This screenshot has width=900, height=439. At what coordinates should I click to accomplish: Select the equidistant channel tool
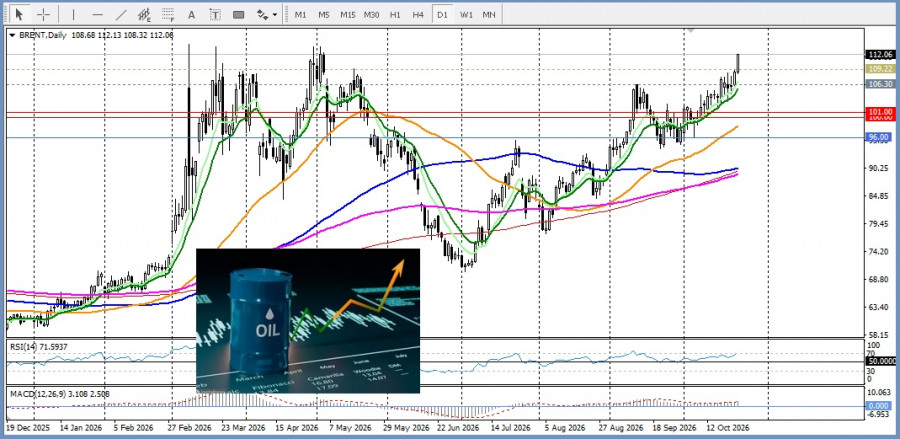[x=144, y=14]
